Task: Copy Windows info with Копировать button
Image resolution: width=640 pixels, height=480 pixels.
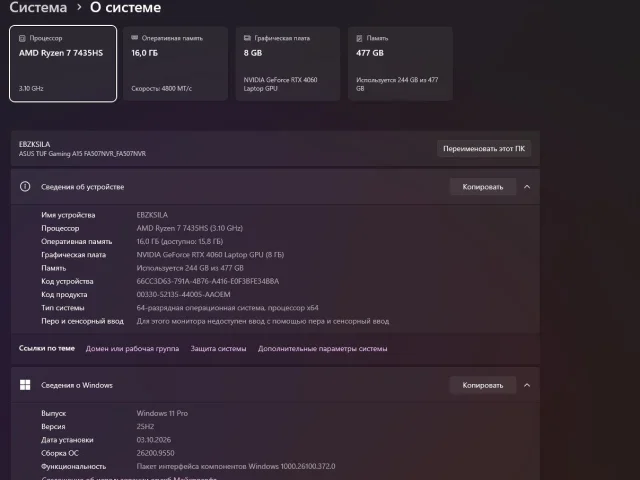Action: (482, 385)
